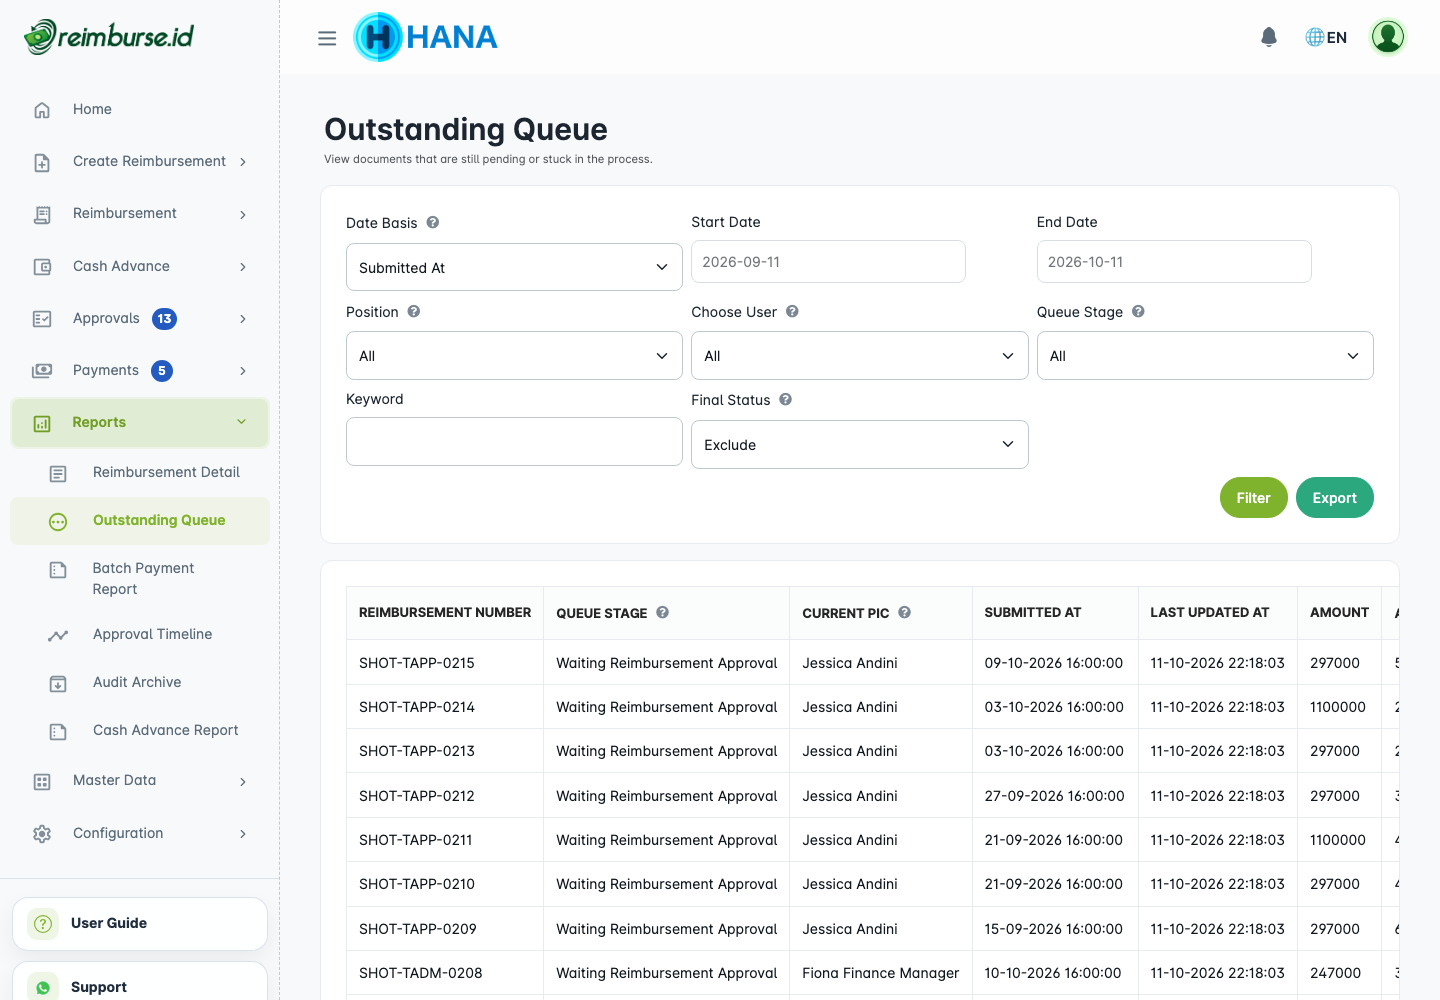Click the Export button
The image size is (1440, 1000).
1334,498
